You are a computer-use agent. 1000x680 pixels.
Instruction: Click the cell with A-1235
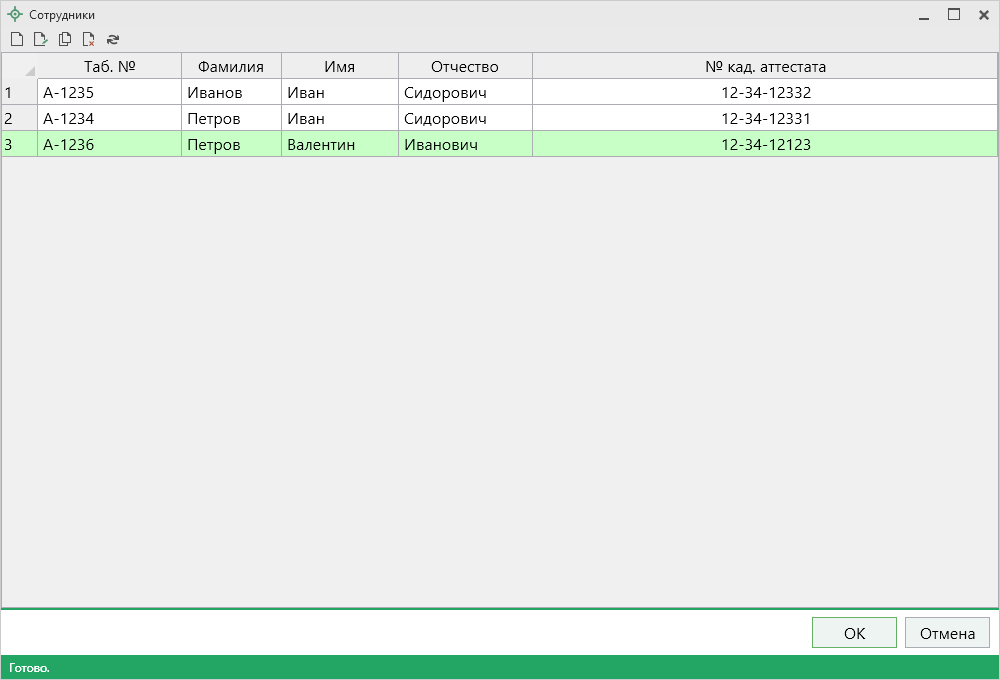(109, 93)
